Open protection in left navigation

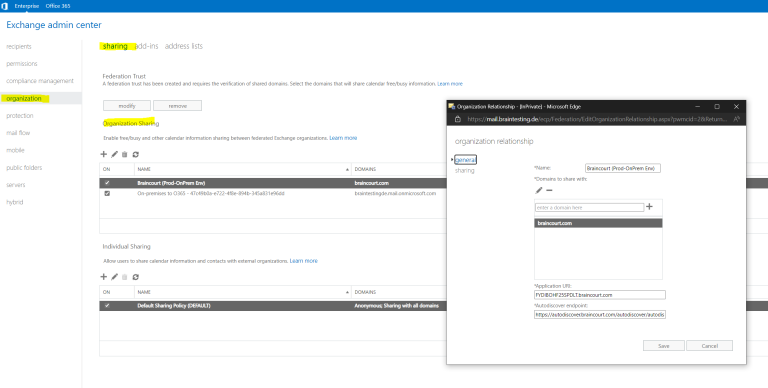(x=20, y=116)
